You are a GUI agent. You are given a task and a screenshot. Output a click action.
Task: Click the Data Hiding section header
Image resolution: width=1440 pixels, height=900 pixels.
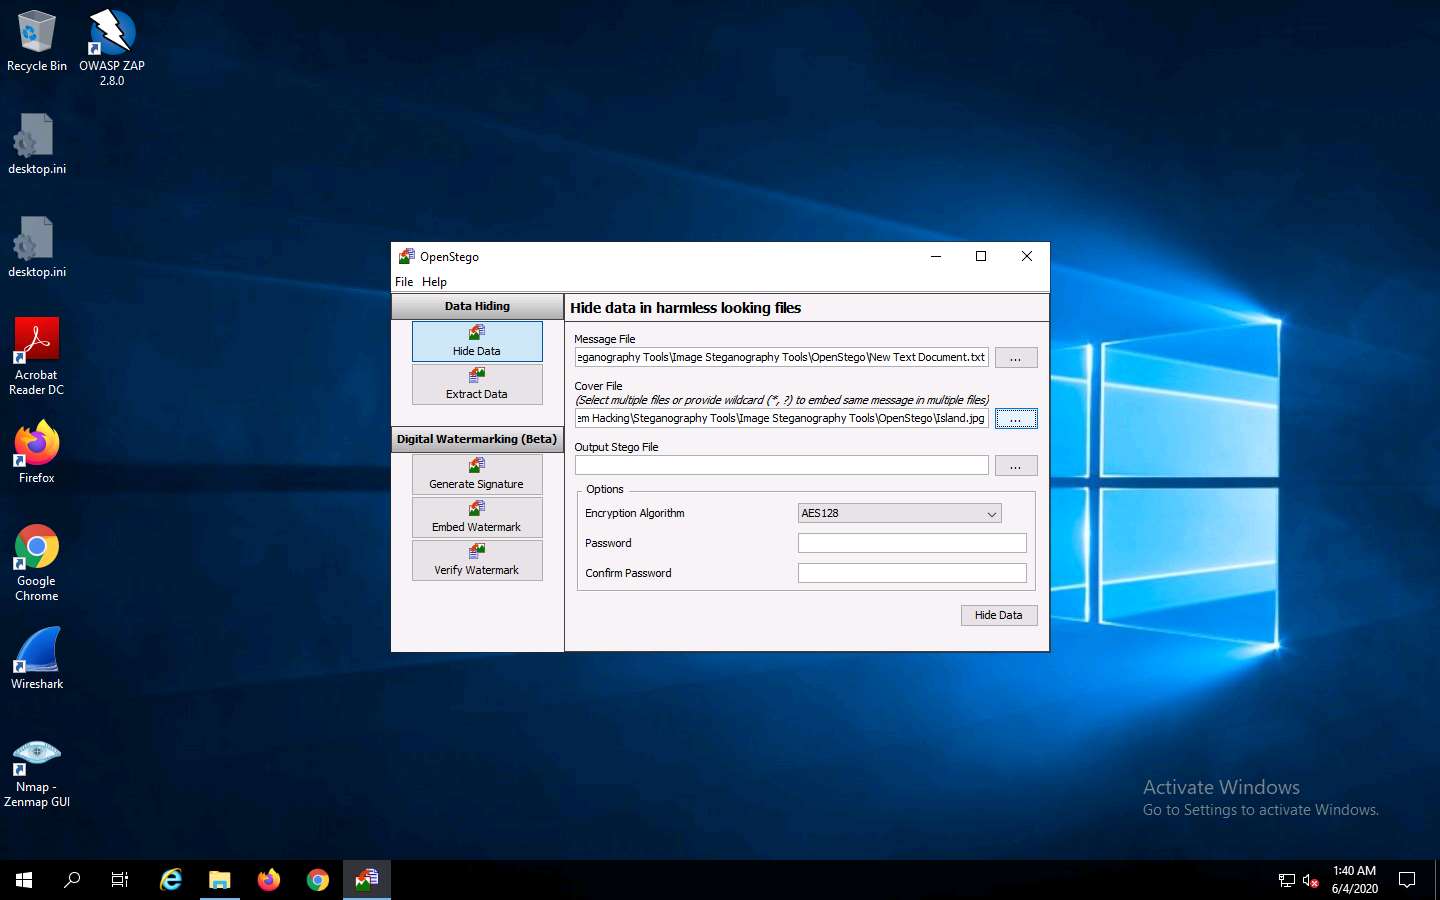pos(477,306)
